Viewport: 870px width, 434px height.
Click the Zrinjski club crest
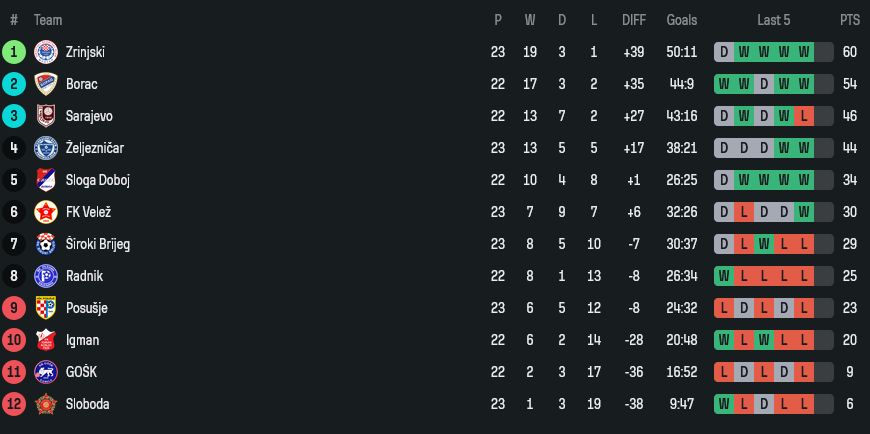point(45,52)
